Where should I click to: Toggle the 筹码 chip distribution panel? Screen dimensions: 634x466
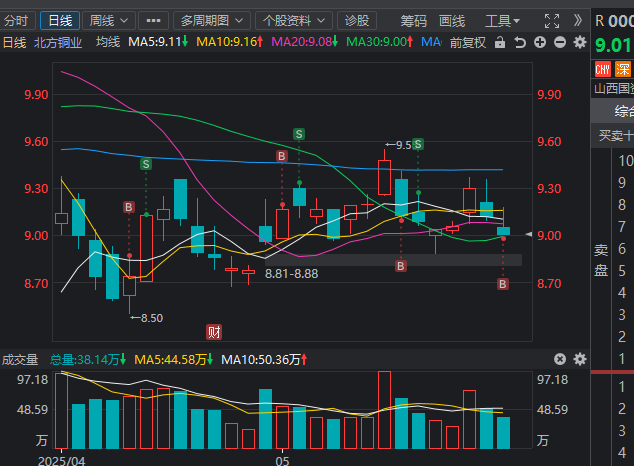click(413, 20)
